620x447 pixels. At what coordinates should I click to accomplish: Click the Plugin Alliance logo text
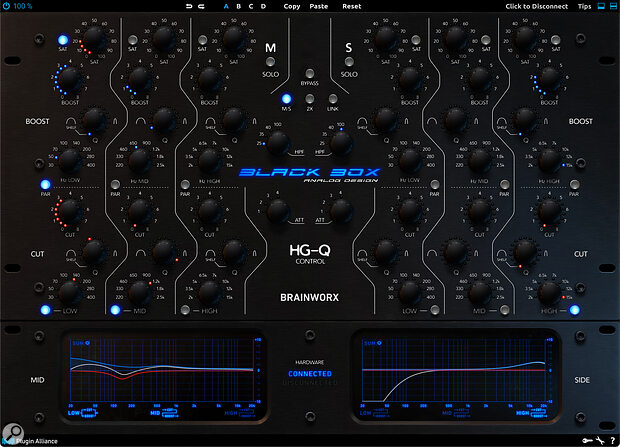click(x=36, y=441)
